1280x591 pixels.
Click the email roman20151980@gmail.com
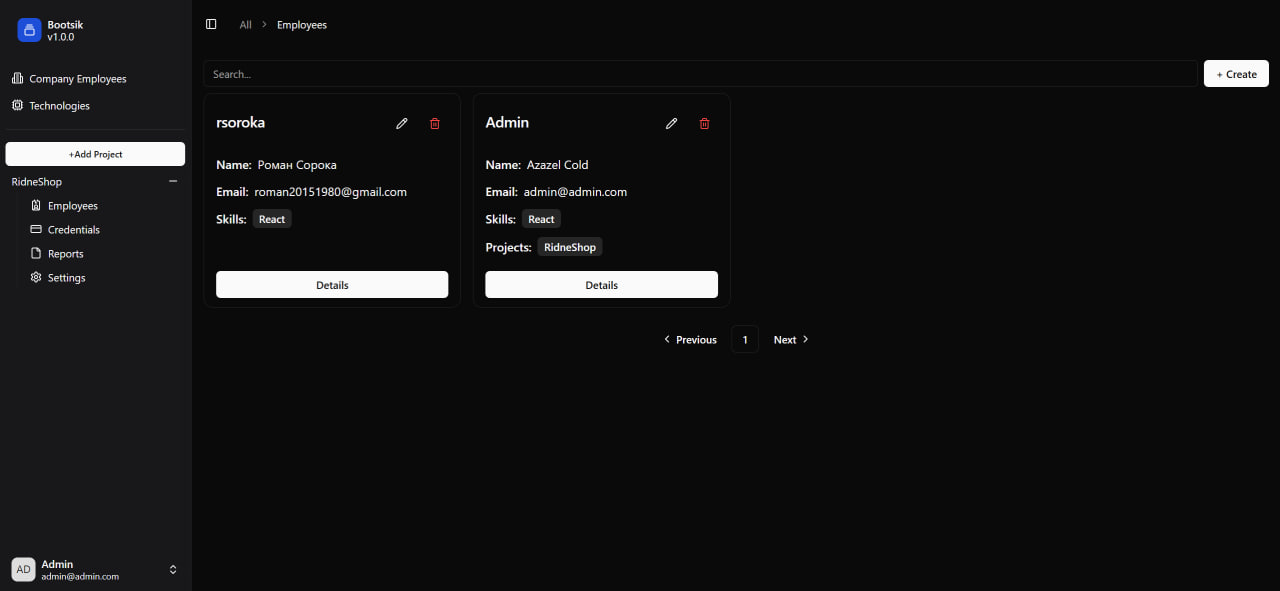331,192
